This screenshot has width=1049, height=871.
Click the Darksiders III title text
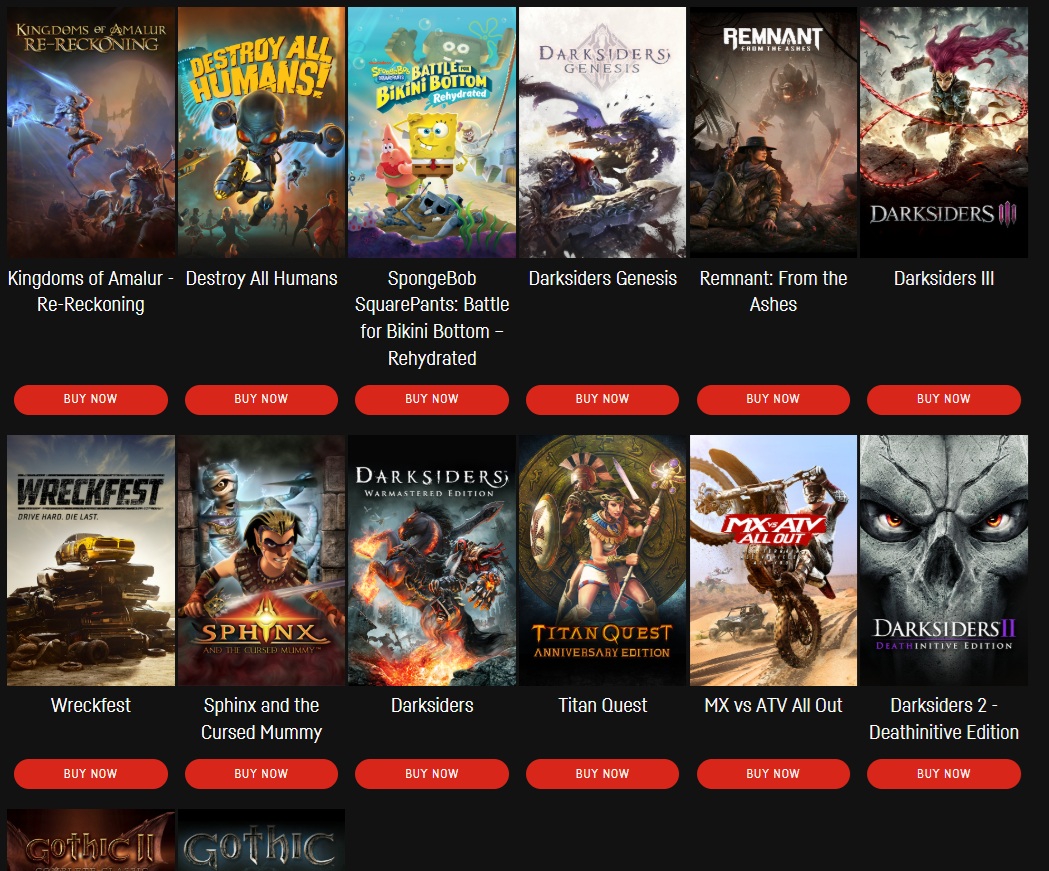coord(944,278)
